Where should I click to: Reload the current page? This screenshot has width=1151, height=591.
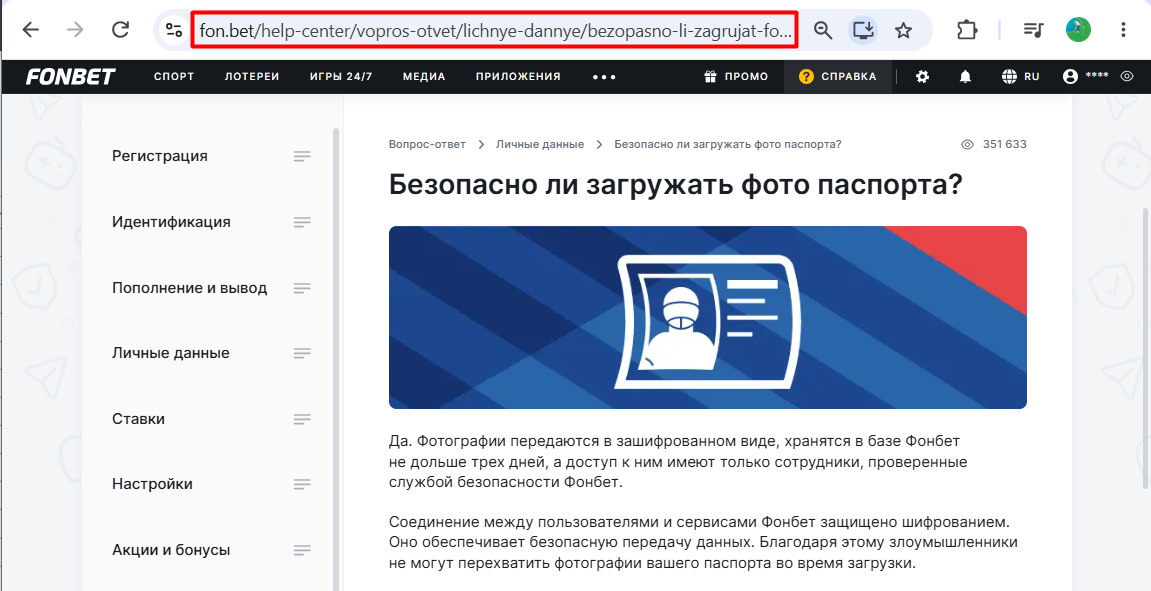[x=120, y=30]
